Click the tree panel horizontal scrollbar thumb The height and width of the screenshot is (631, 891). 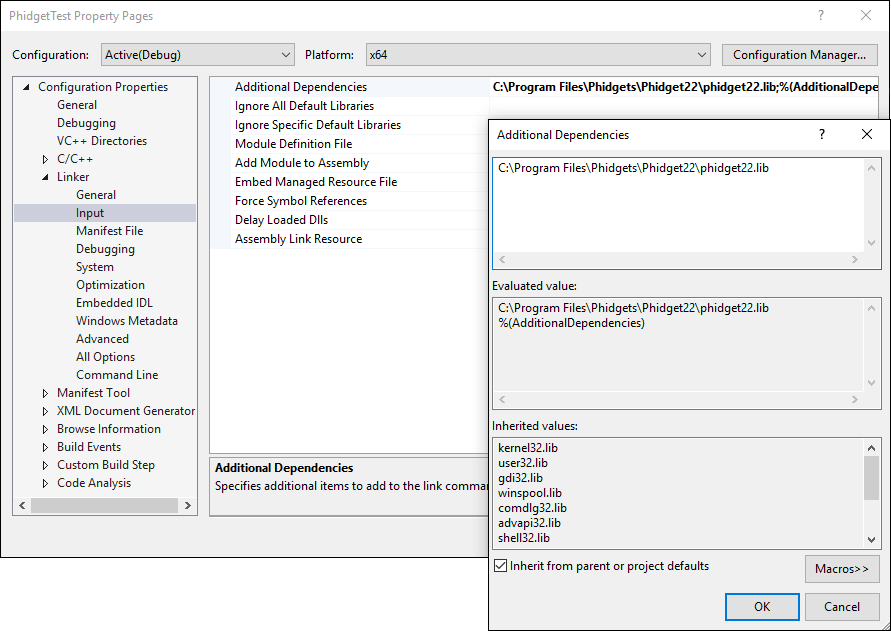pyautogui.click(x=105, y=505)
